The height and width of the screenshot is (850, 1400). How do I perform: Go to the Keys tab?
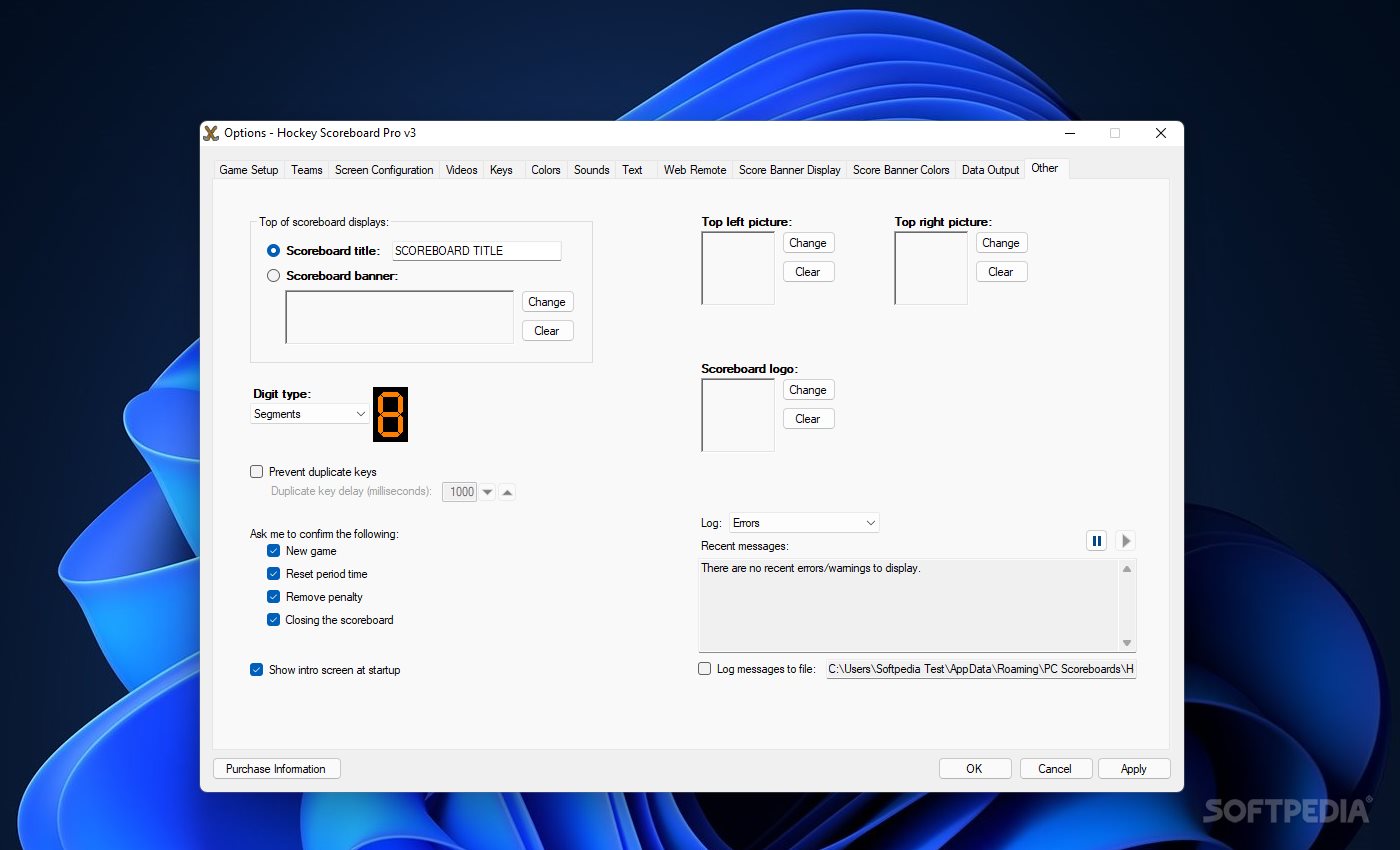click(x=501, y=170)
